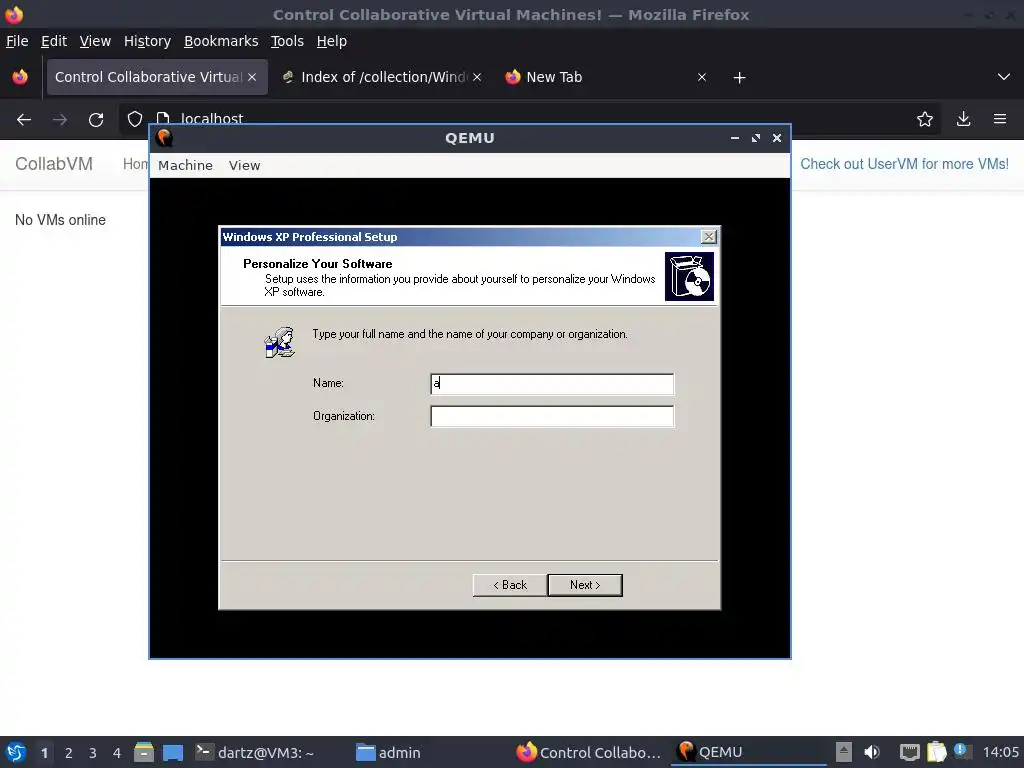The image size is (1024, 768).
Task: Open Firefox File menu
Action: coord(17,41)
